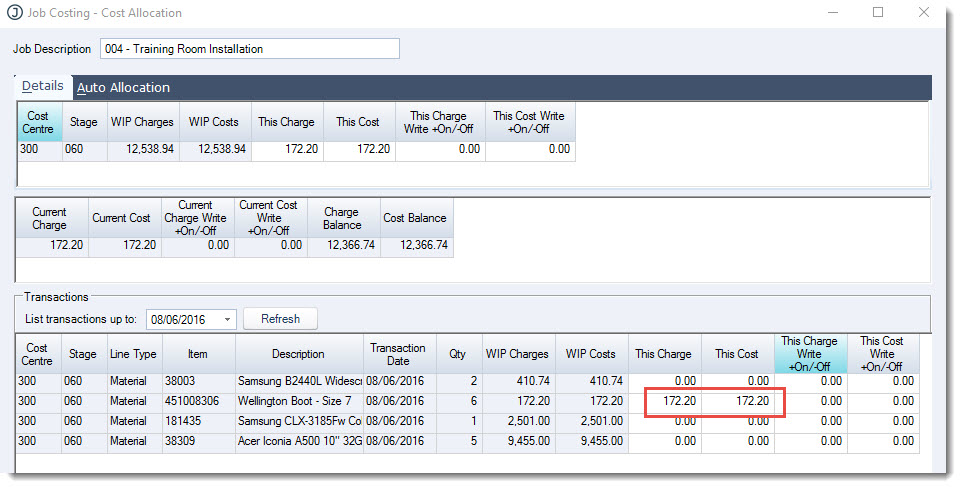Click WIP Charges 2,501.00 cell
961x488 pixels.
point(518,421)
